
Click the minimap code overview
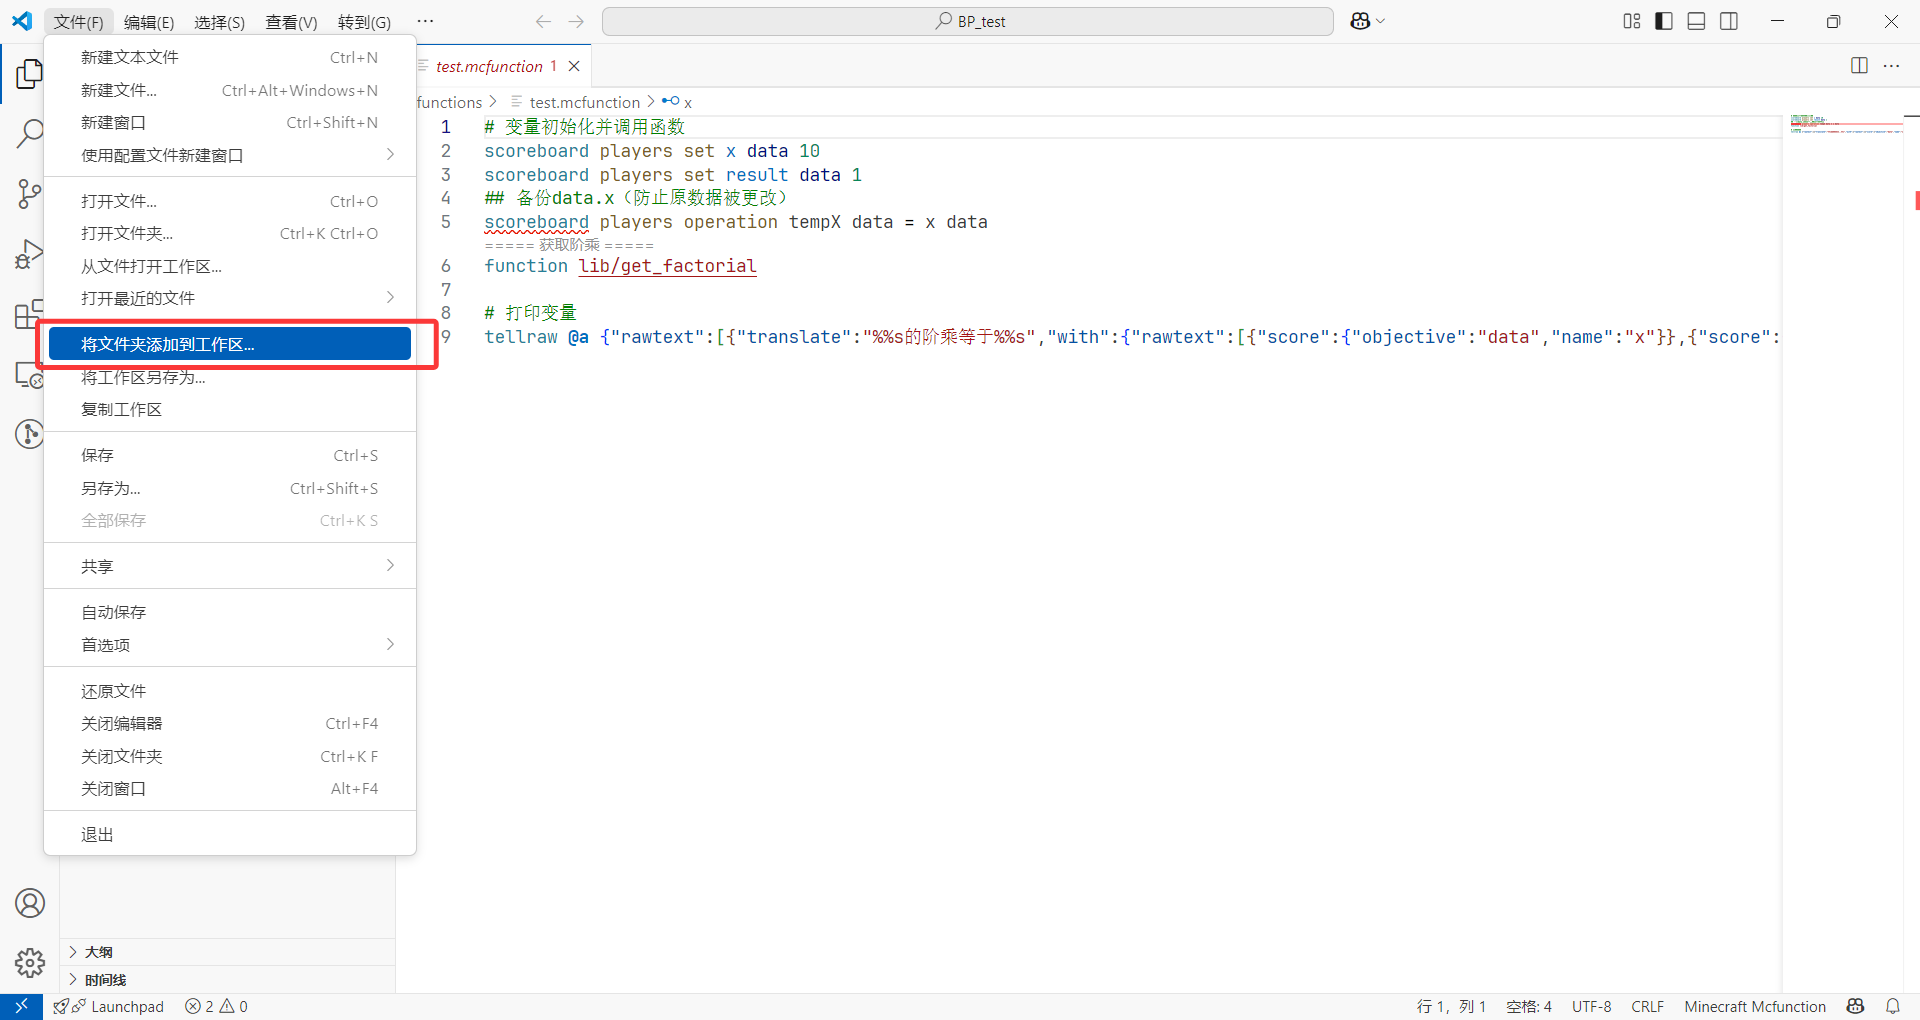(x=1846, y=124)
